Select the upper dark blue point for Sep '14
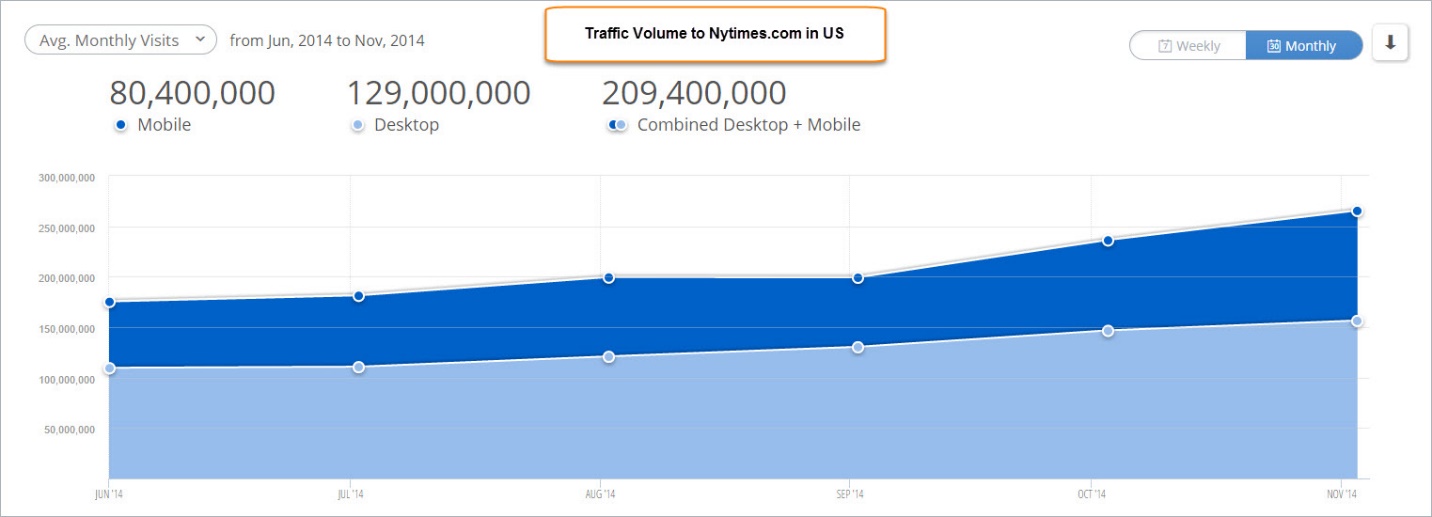 tap(858, 277)
